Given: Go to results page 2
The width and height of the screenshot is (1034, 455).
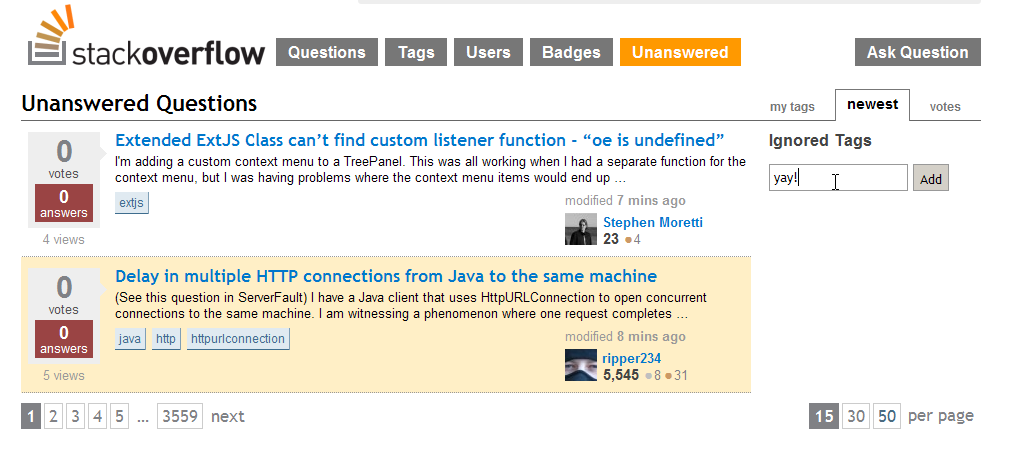Looking at the screenshot, I should (x=53, y=416).
